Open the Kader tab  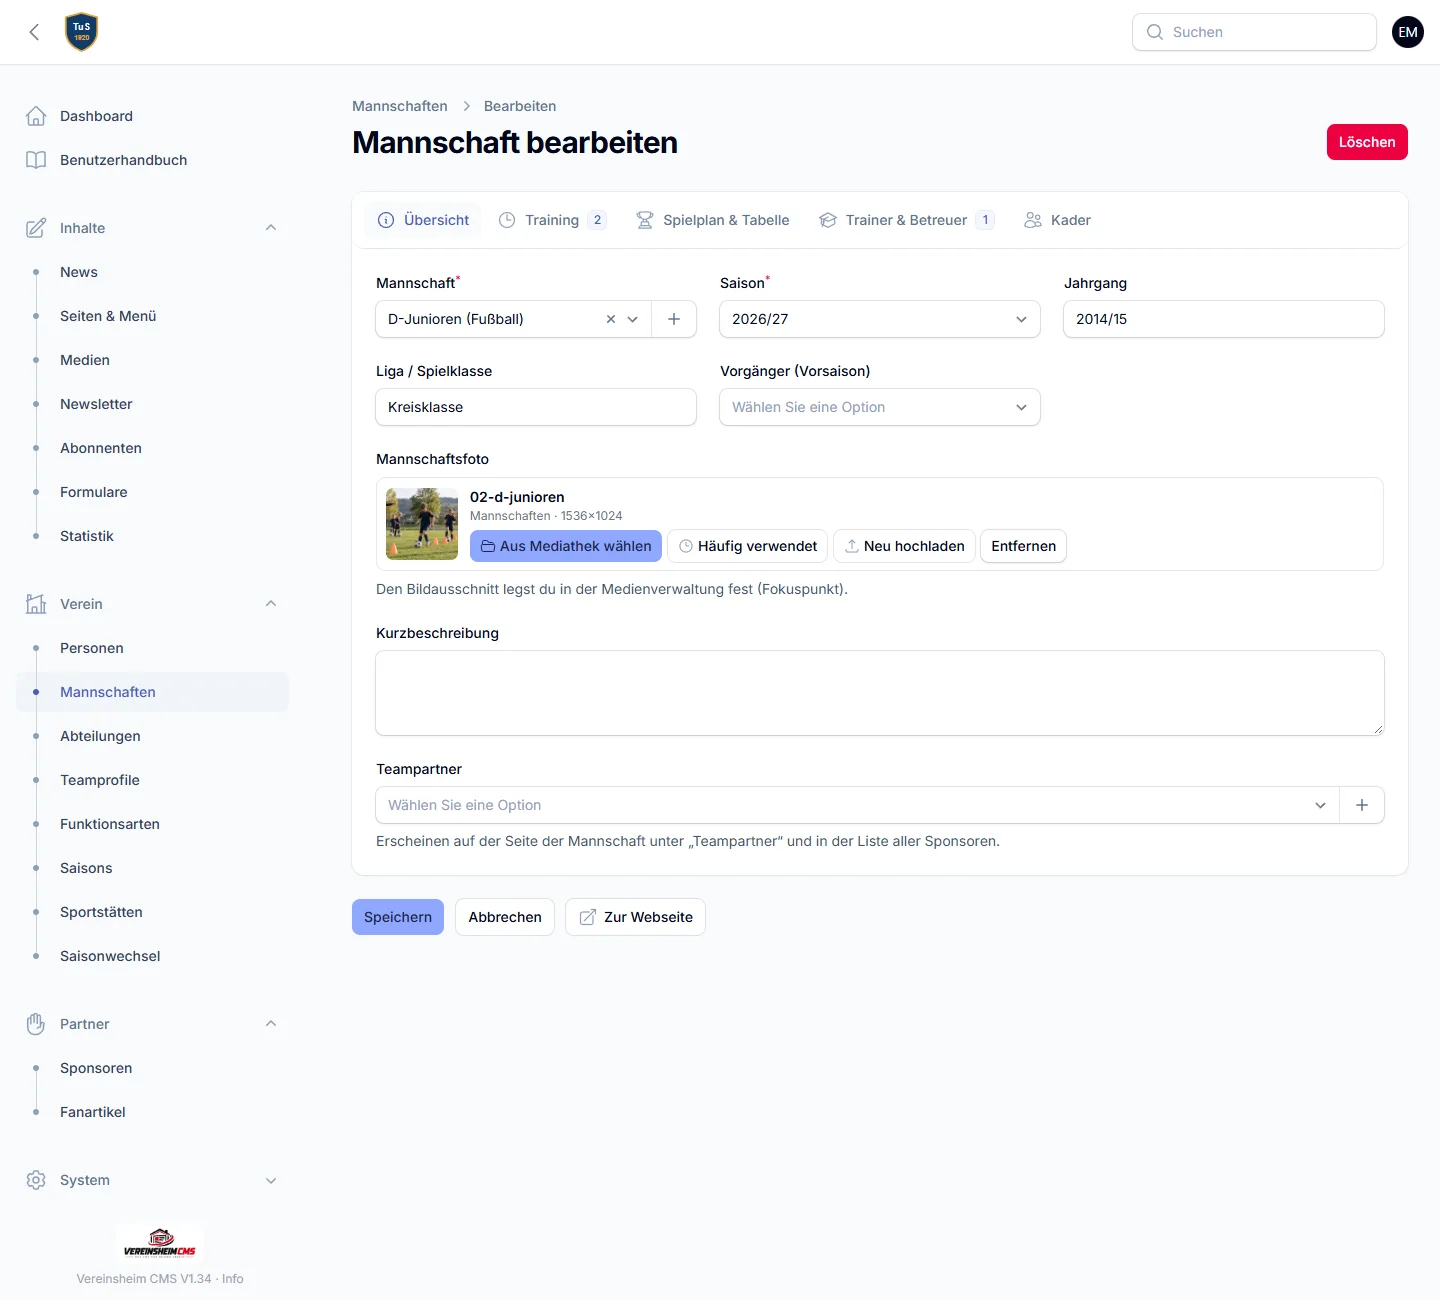pyautogui.click(x=1057, y=220)
